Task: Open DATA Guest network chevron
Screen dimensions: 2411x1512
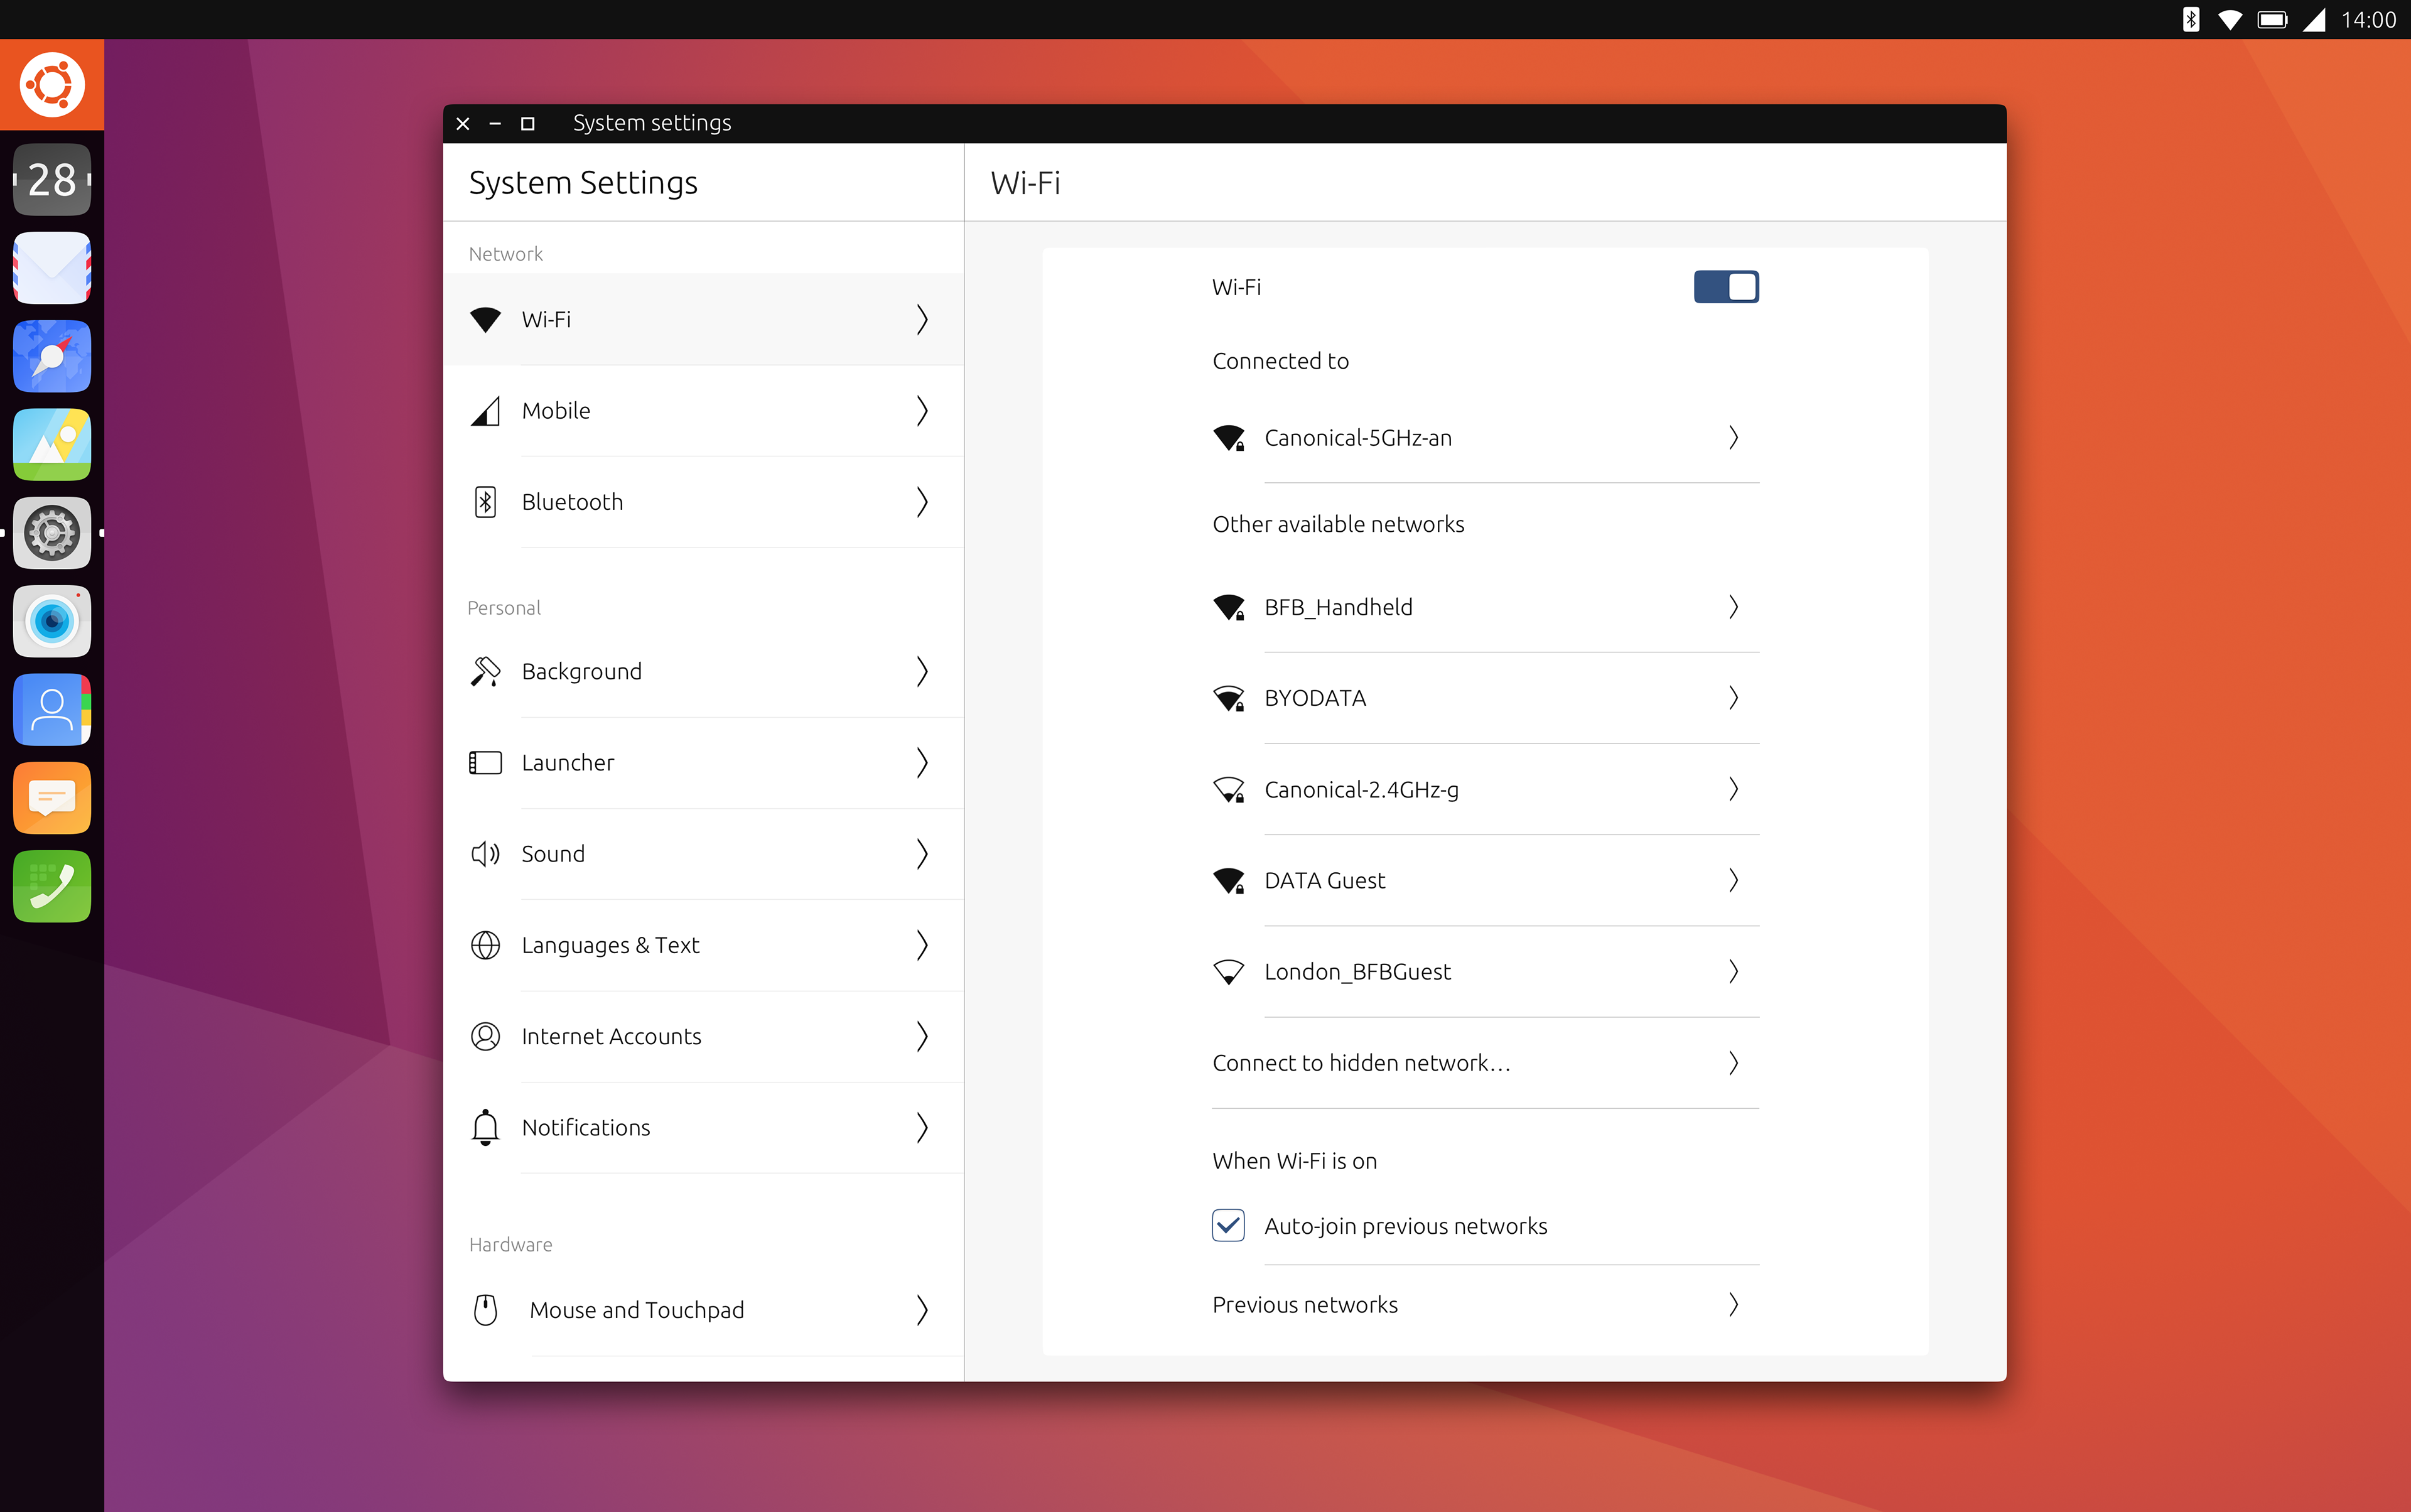Action: coord(1734,881)
